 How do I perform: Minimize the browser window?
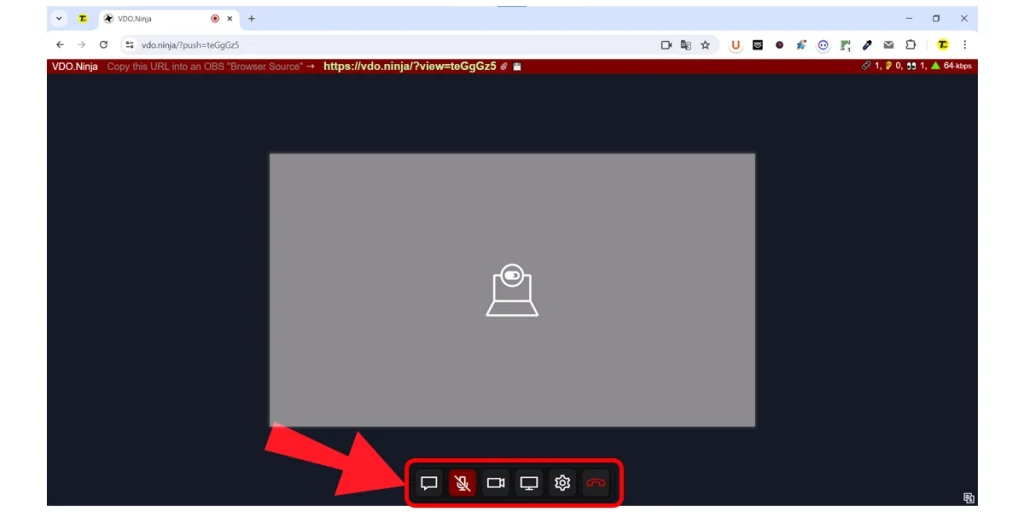(x=909, y=19)
